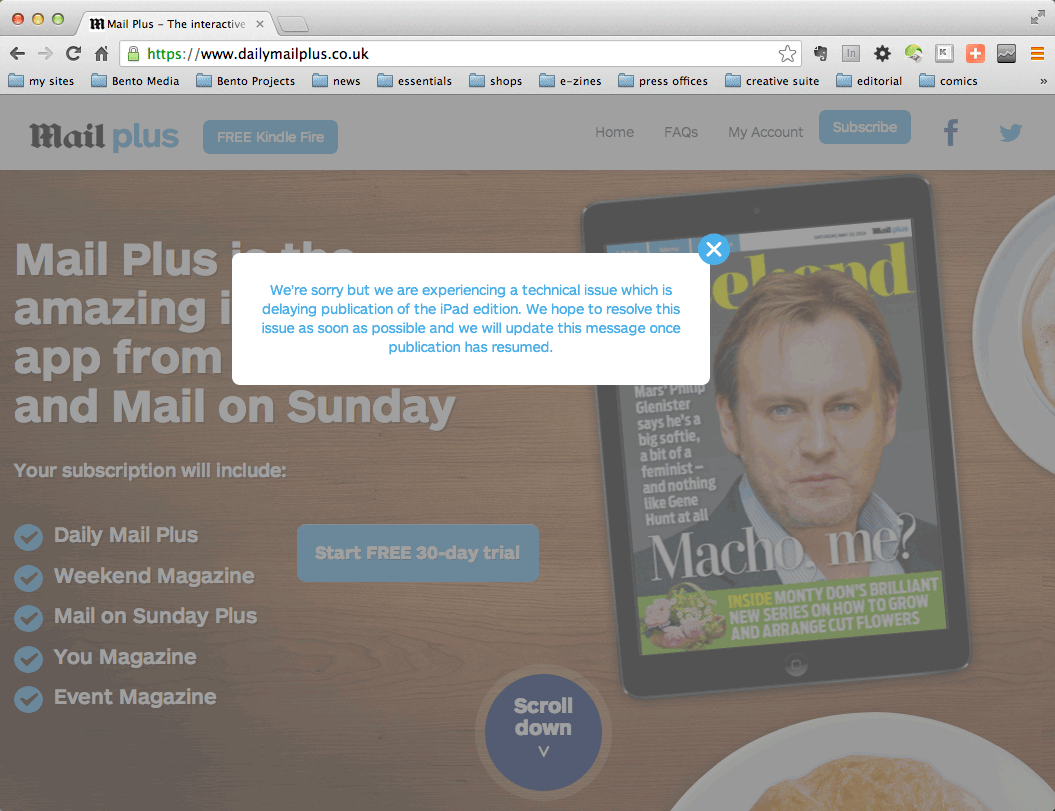This screenshot has width=1055, height=811.
Task: Open the news bookmarks folder
Action: (x=336, y=81)
